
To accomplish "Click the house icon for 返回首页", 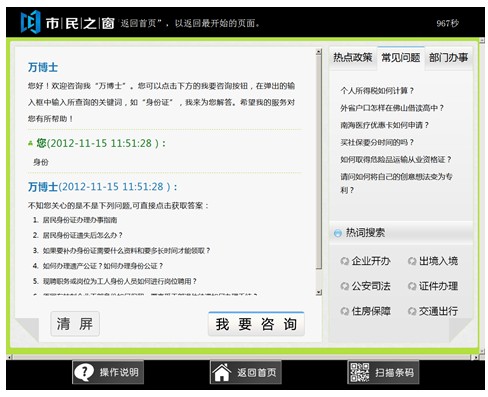I will [222, 372].
